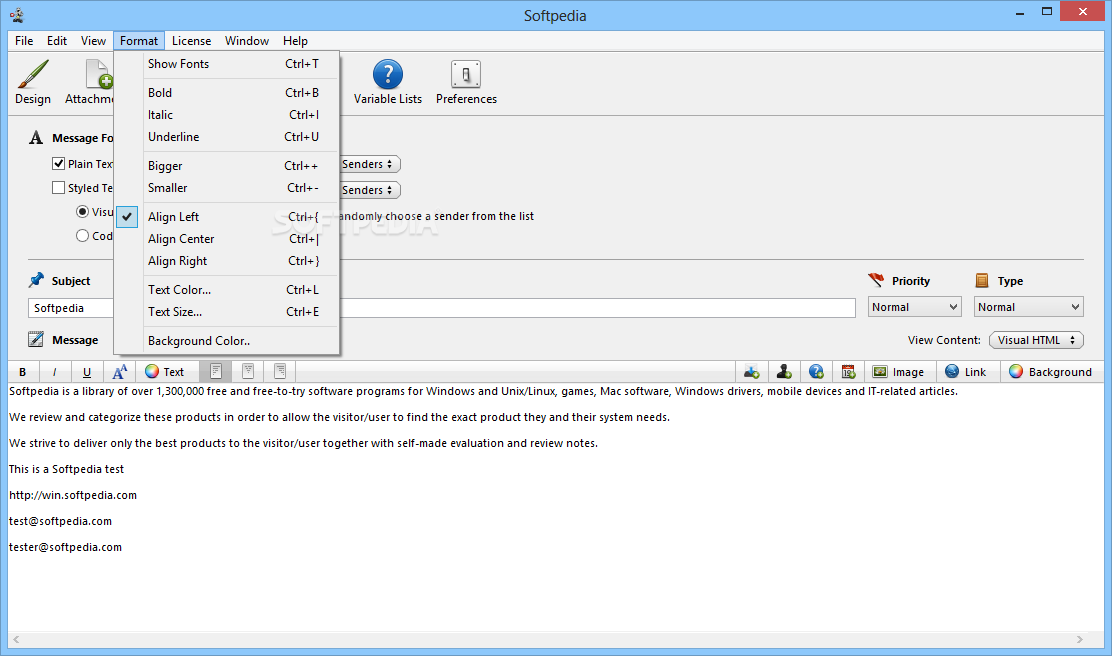Align text center using editor toolbar icon

pyautogui.click(x=248, y=371)
